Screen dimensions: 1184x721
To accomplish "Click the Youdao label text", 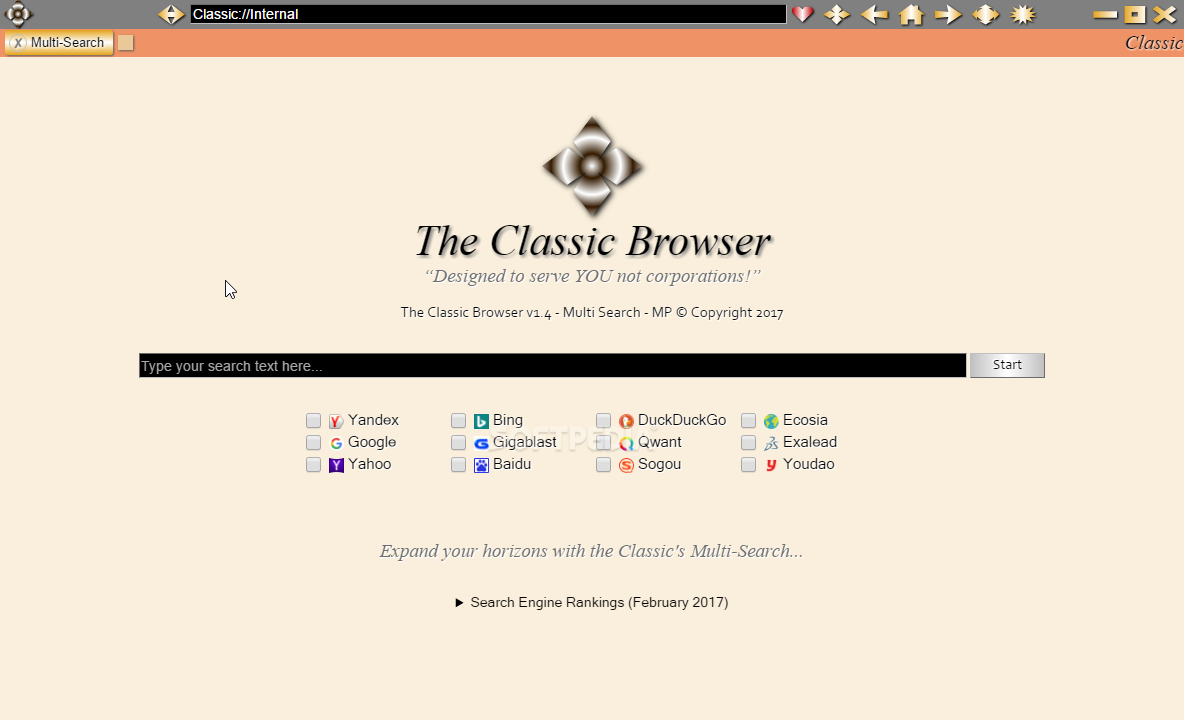I will click(809, 464).
